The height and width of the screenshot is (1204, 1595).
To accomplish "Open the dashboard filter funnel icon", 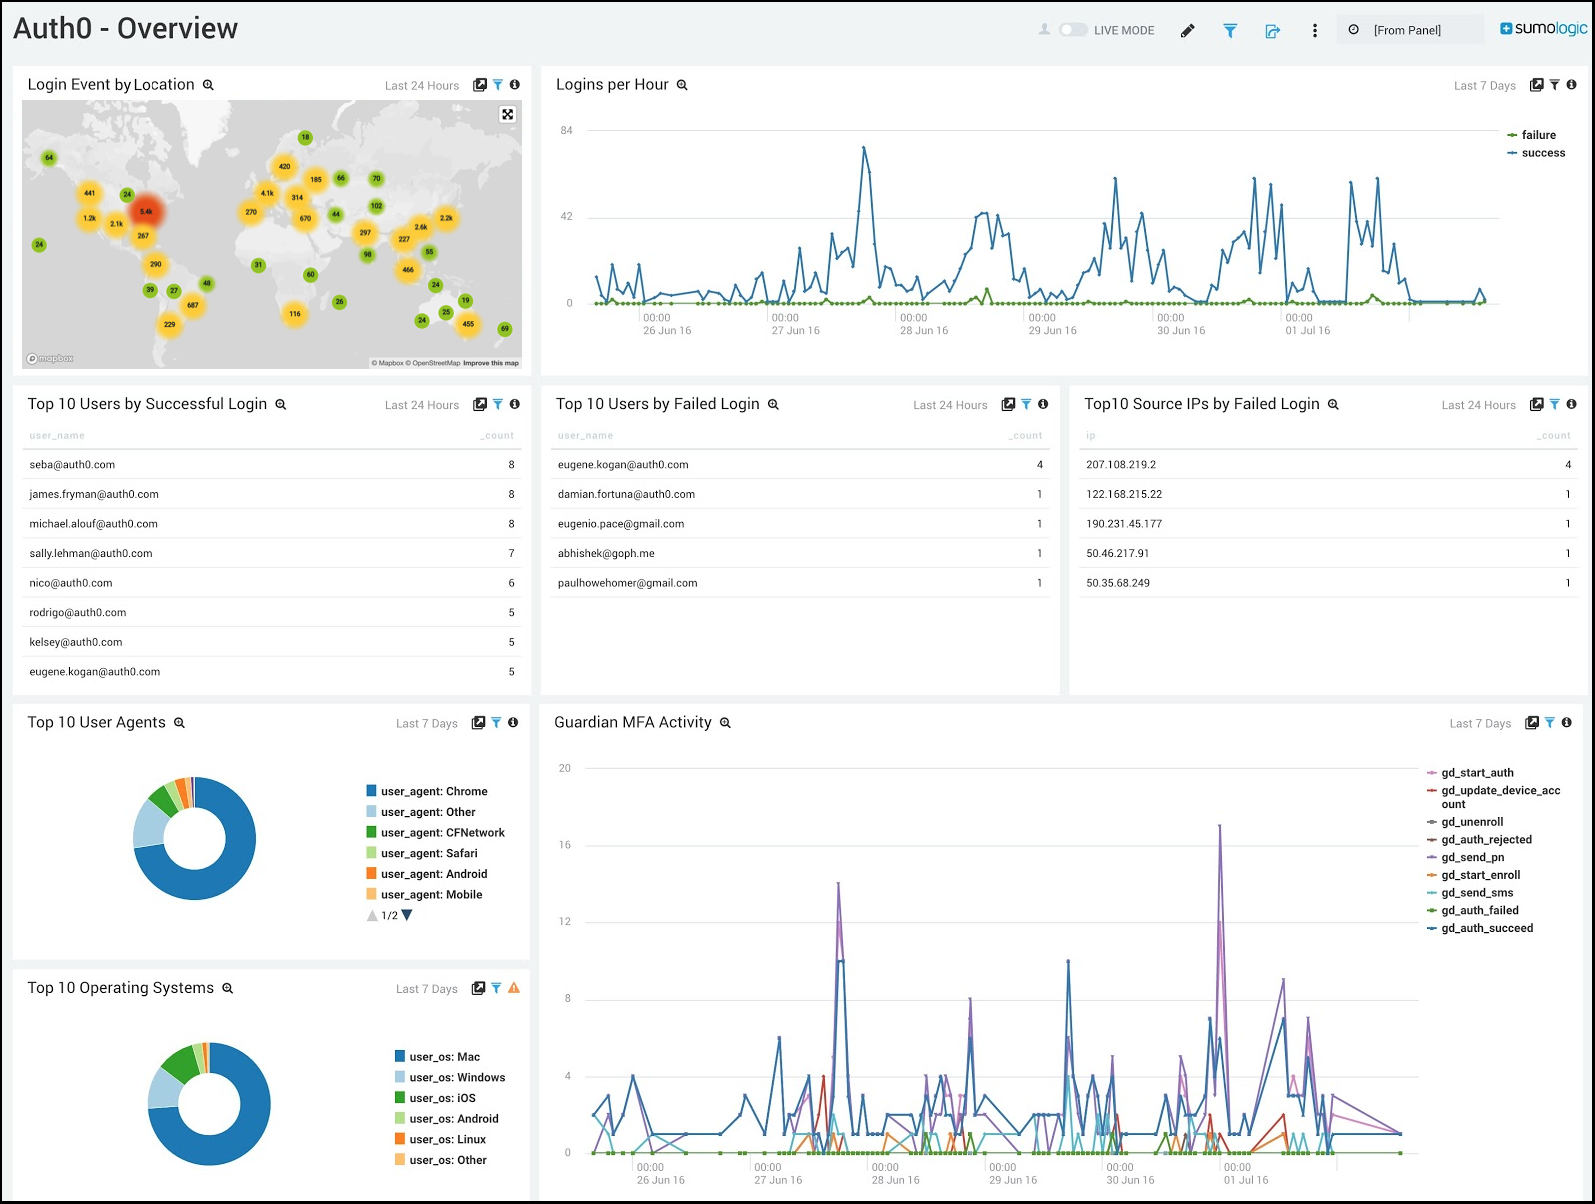I will click(x=1230, y=31).
